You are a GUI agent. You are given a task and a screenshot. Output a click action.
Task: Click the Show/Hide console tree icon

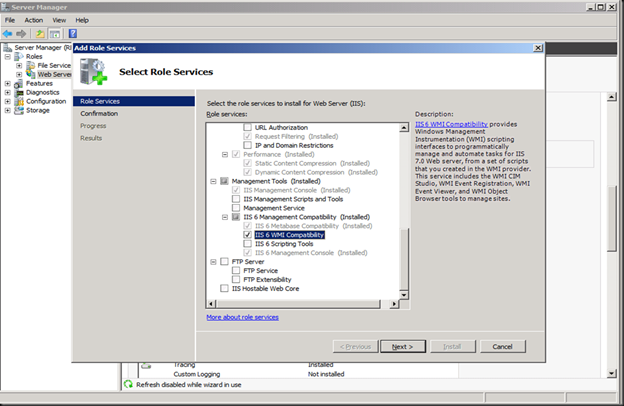[55, 34]
